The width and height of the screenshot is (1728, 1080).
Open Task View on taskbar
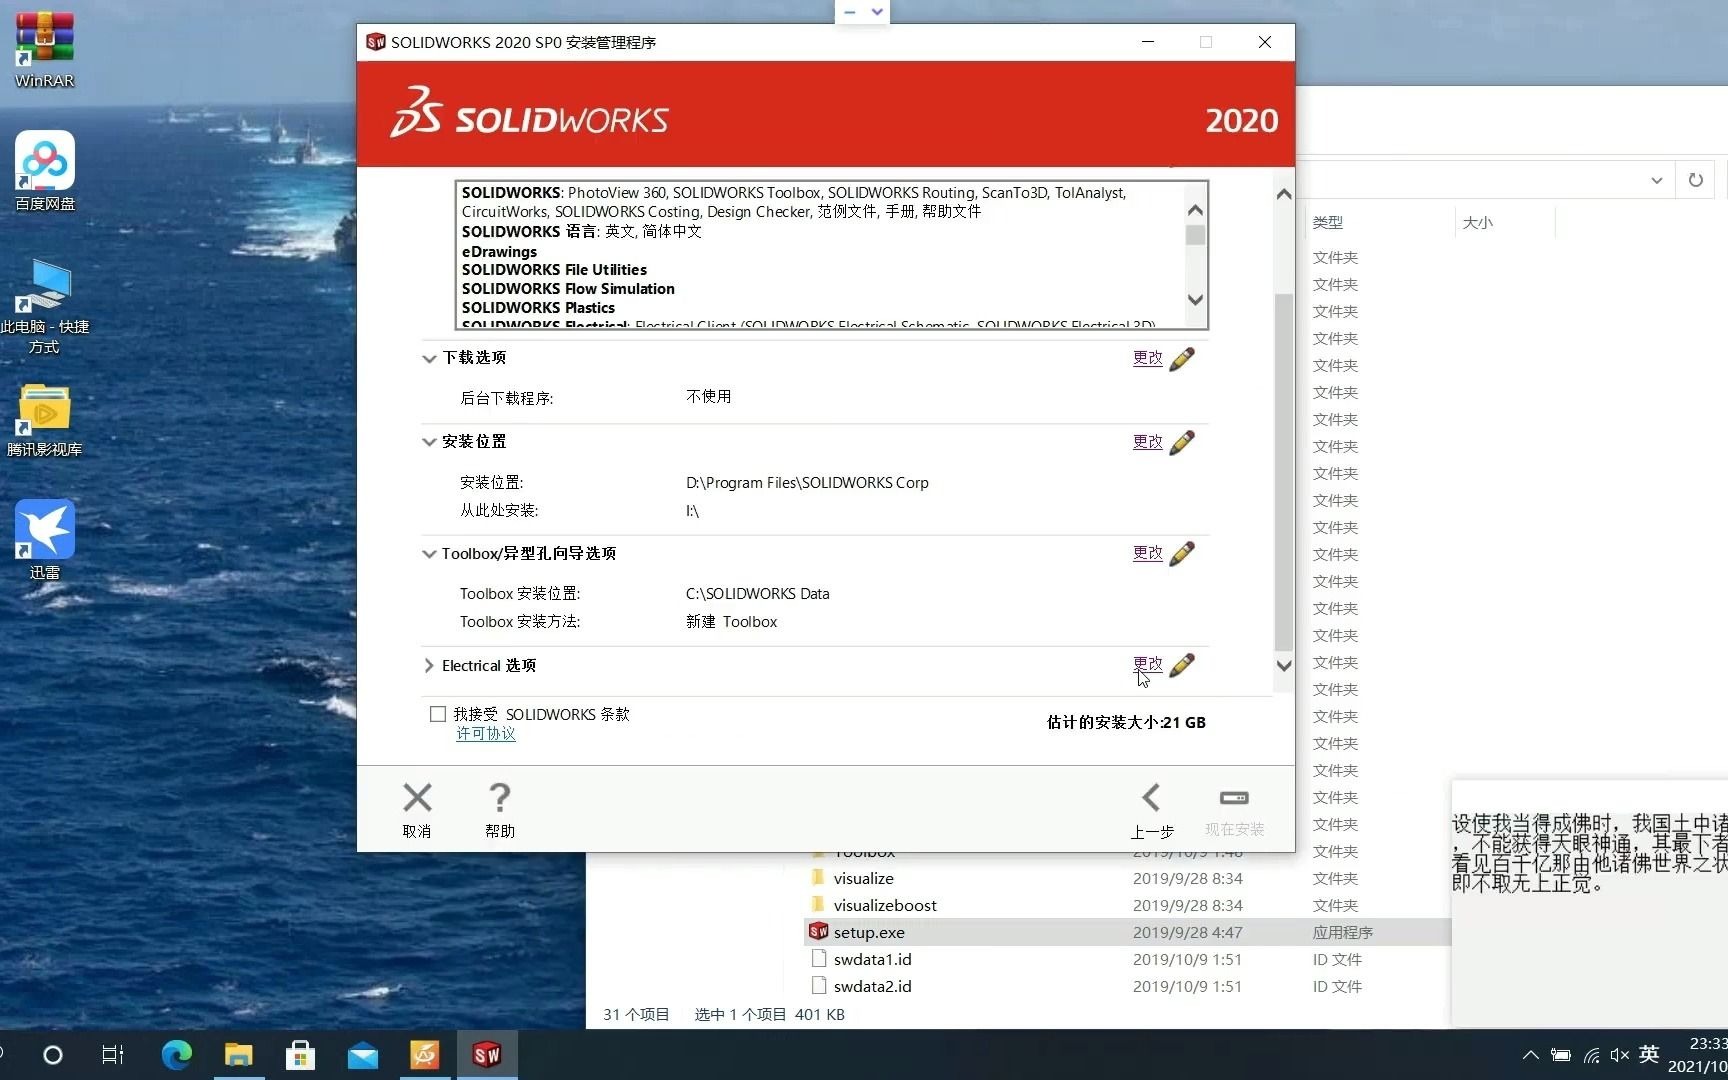pos(113,1055)
